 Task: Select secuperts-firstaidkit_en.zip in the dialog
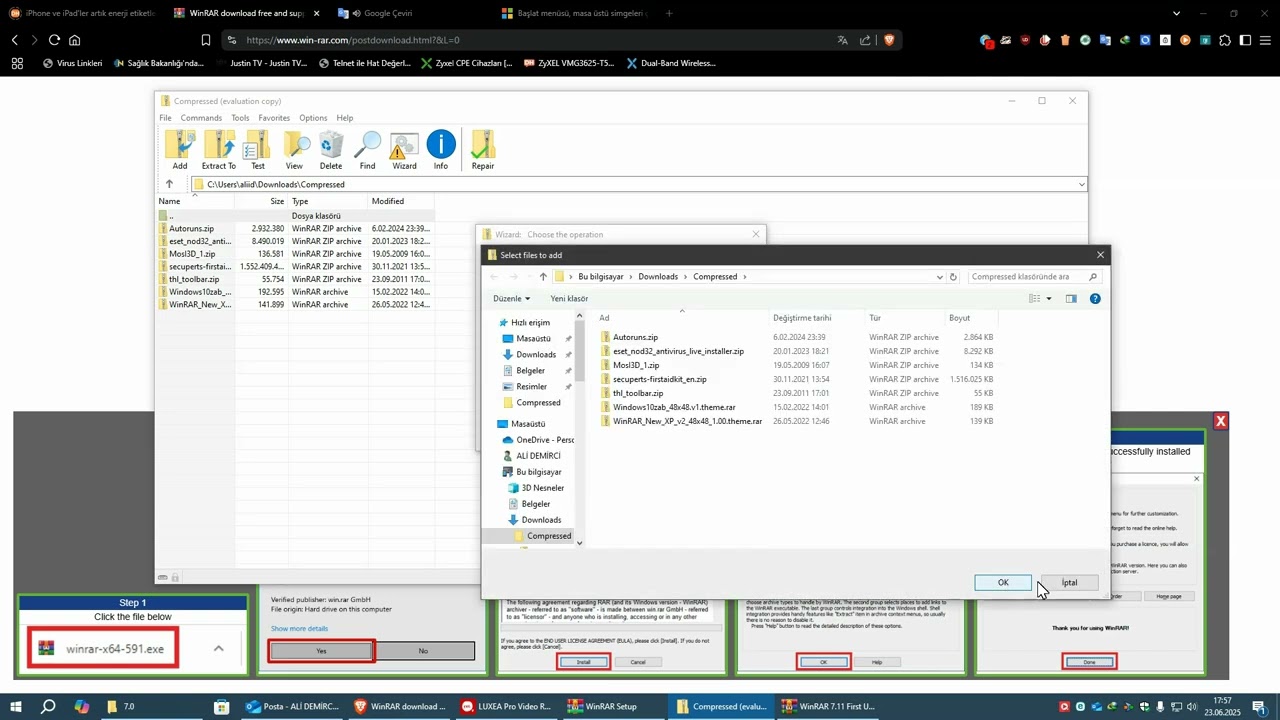tap(659, 379)
